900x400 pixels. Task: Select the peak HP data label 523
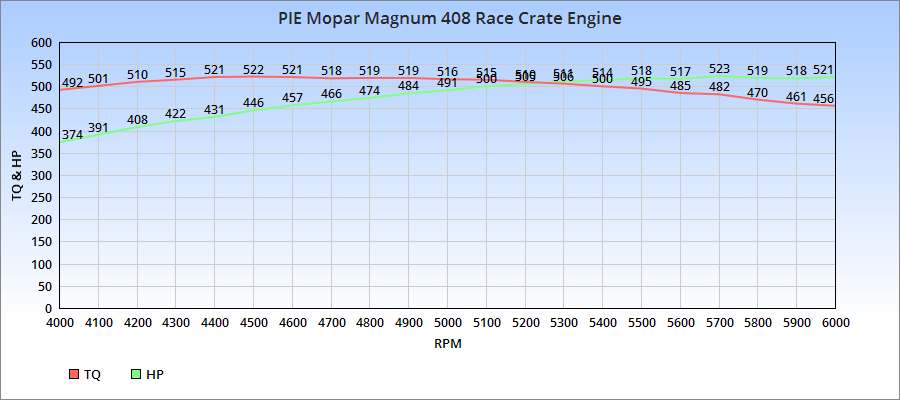pyautogui.click(x=719, y=69)
